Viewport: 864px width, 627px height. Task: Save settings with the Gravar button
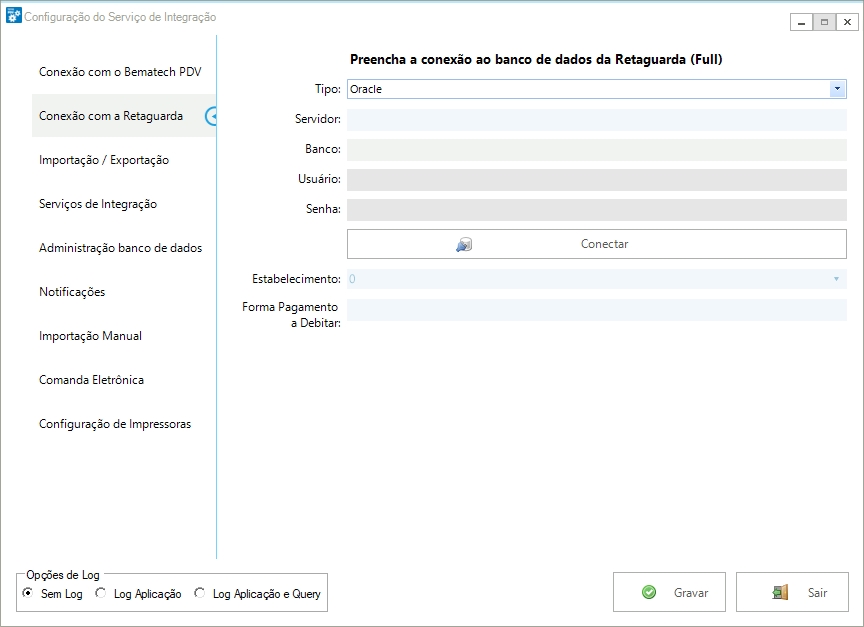point(669,592)
